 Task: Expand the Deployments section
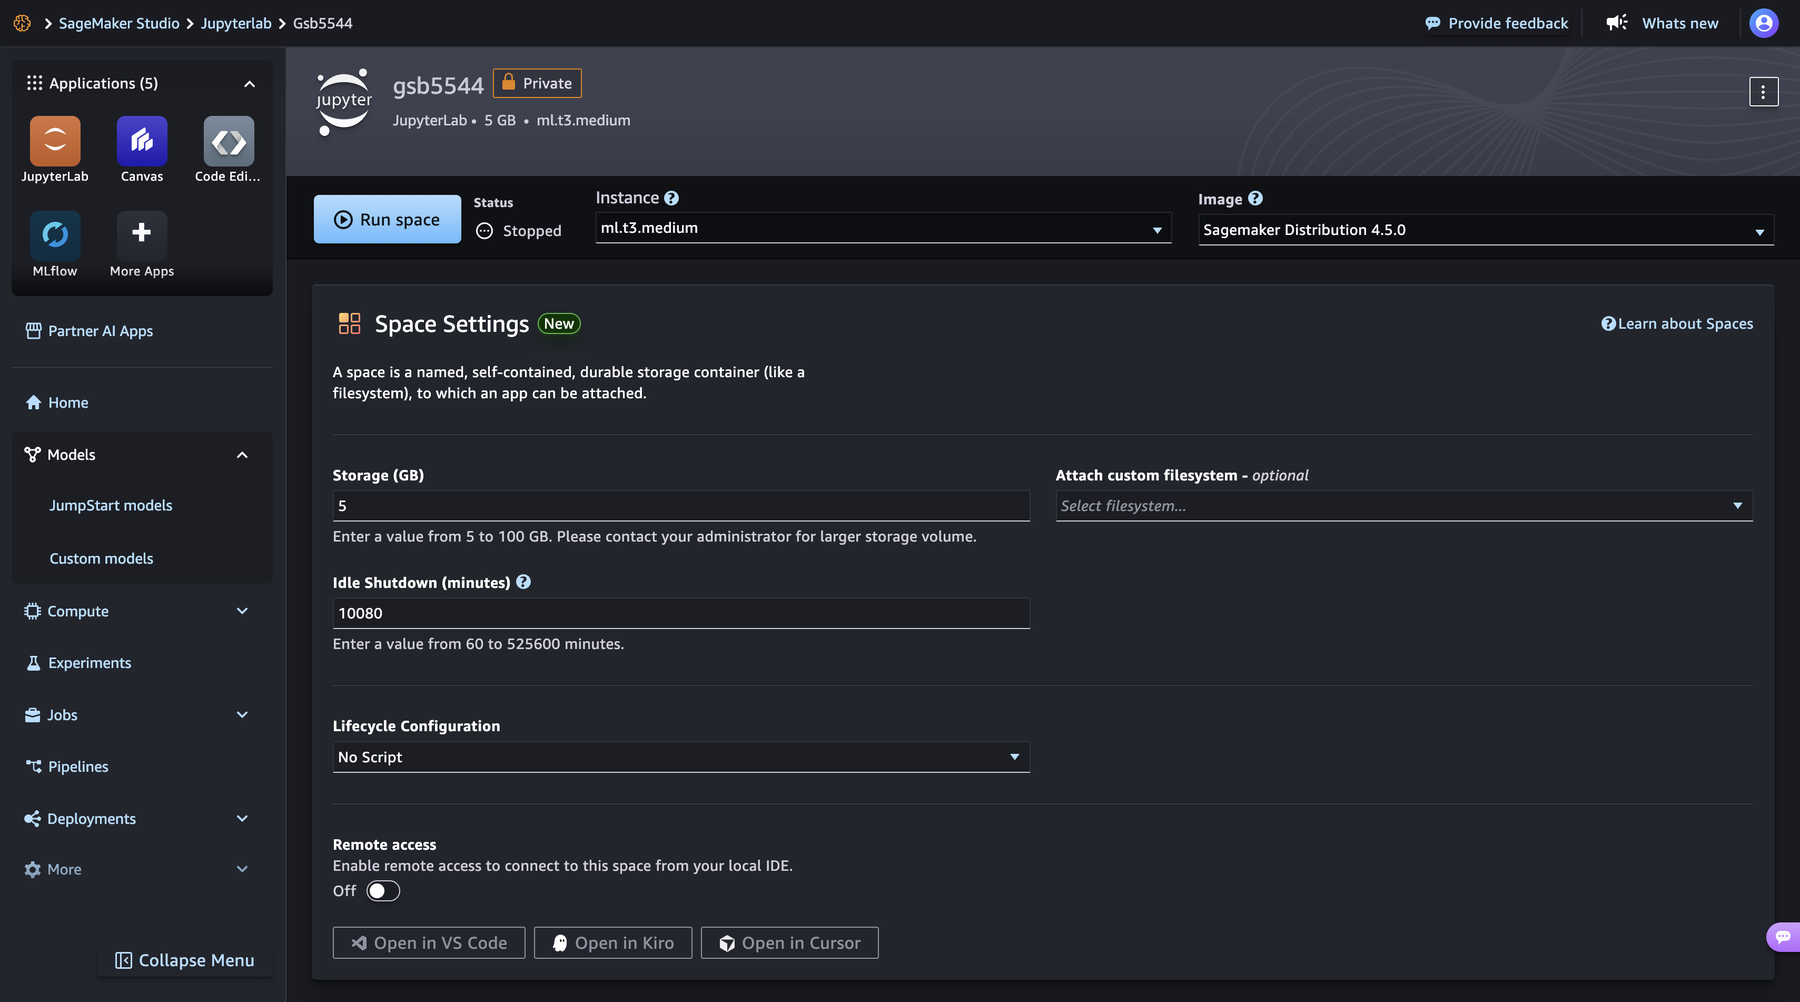242,819
